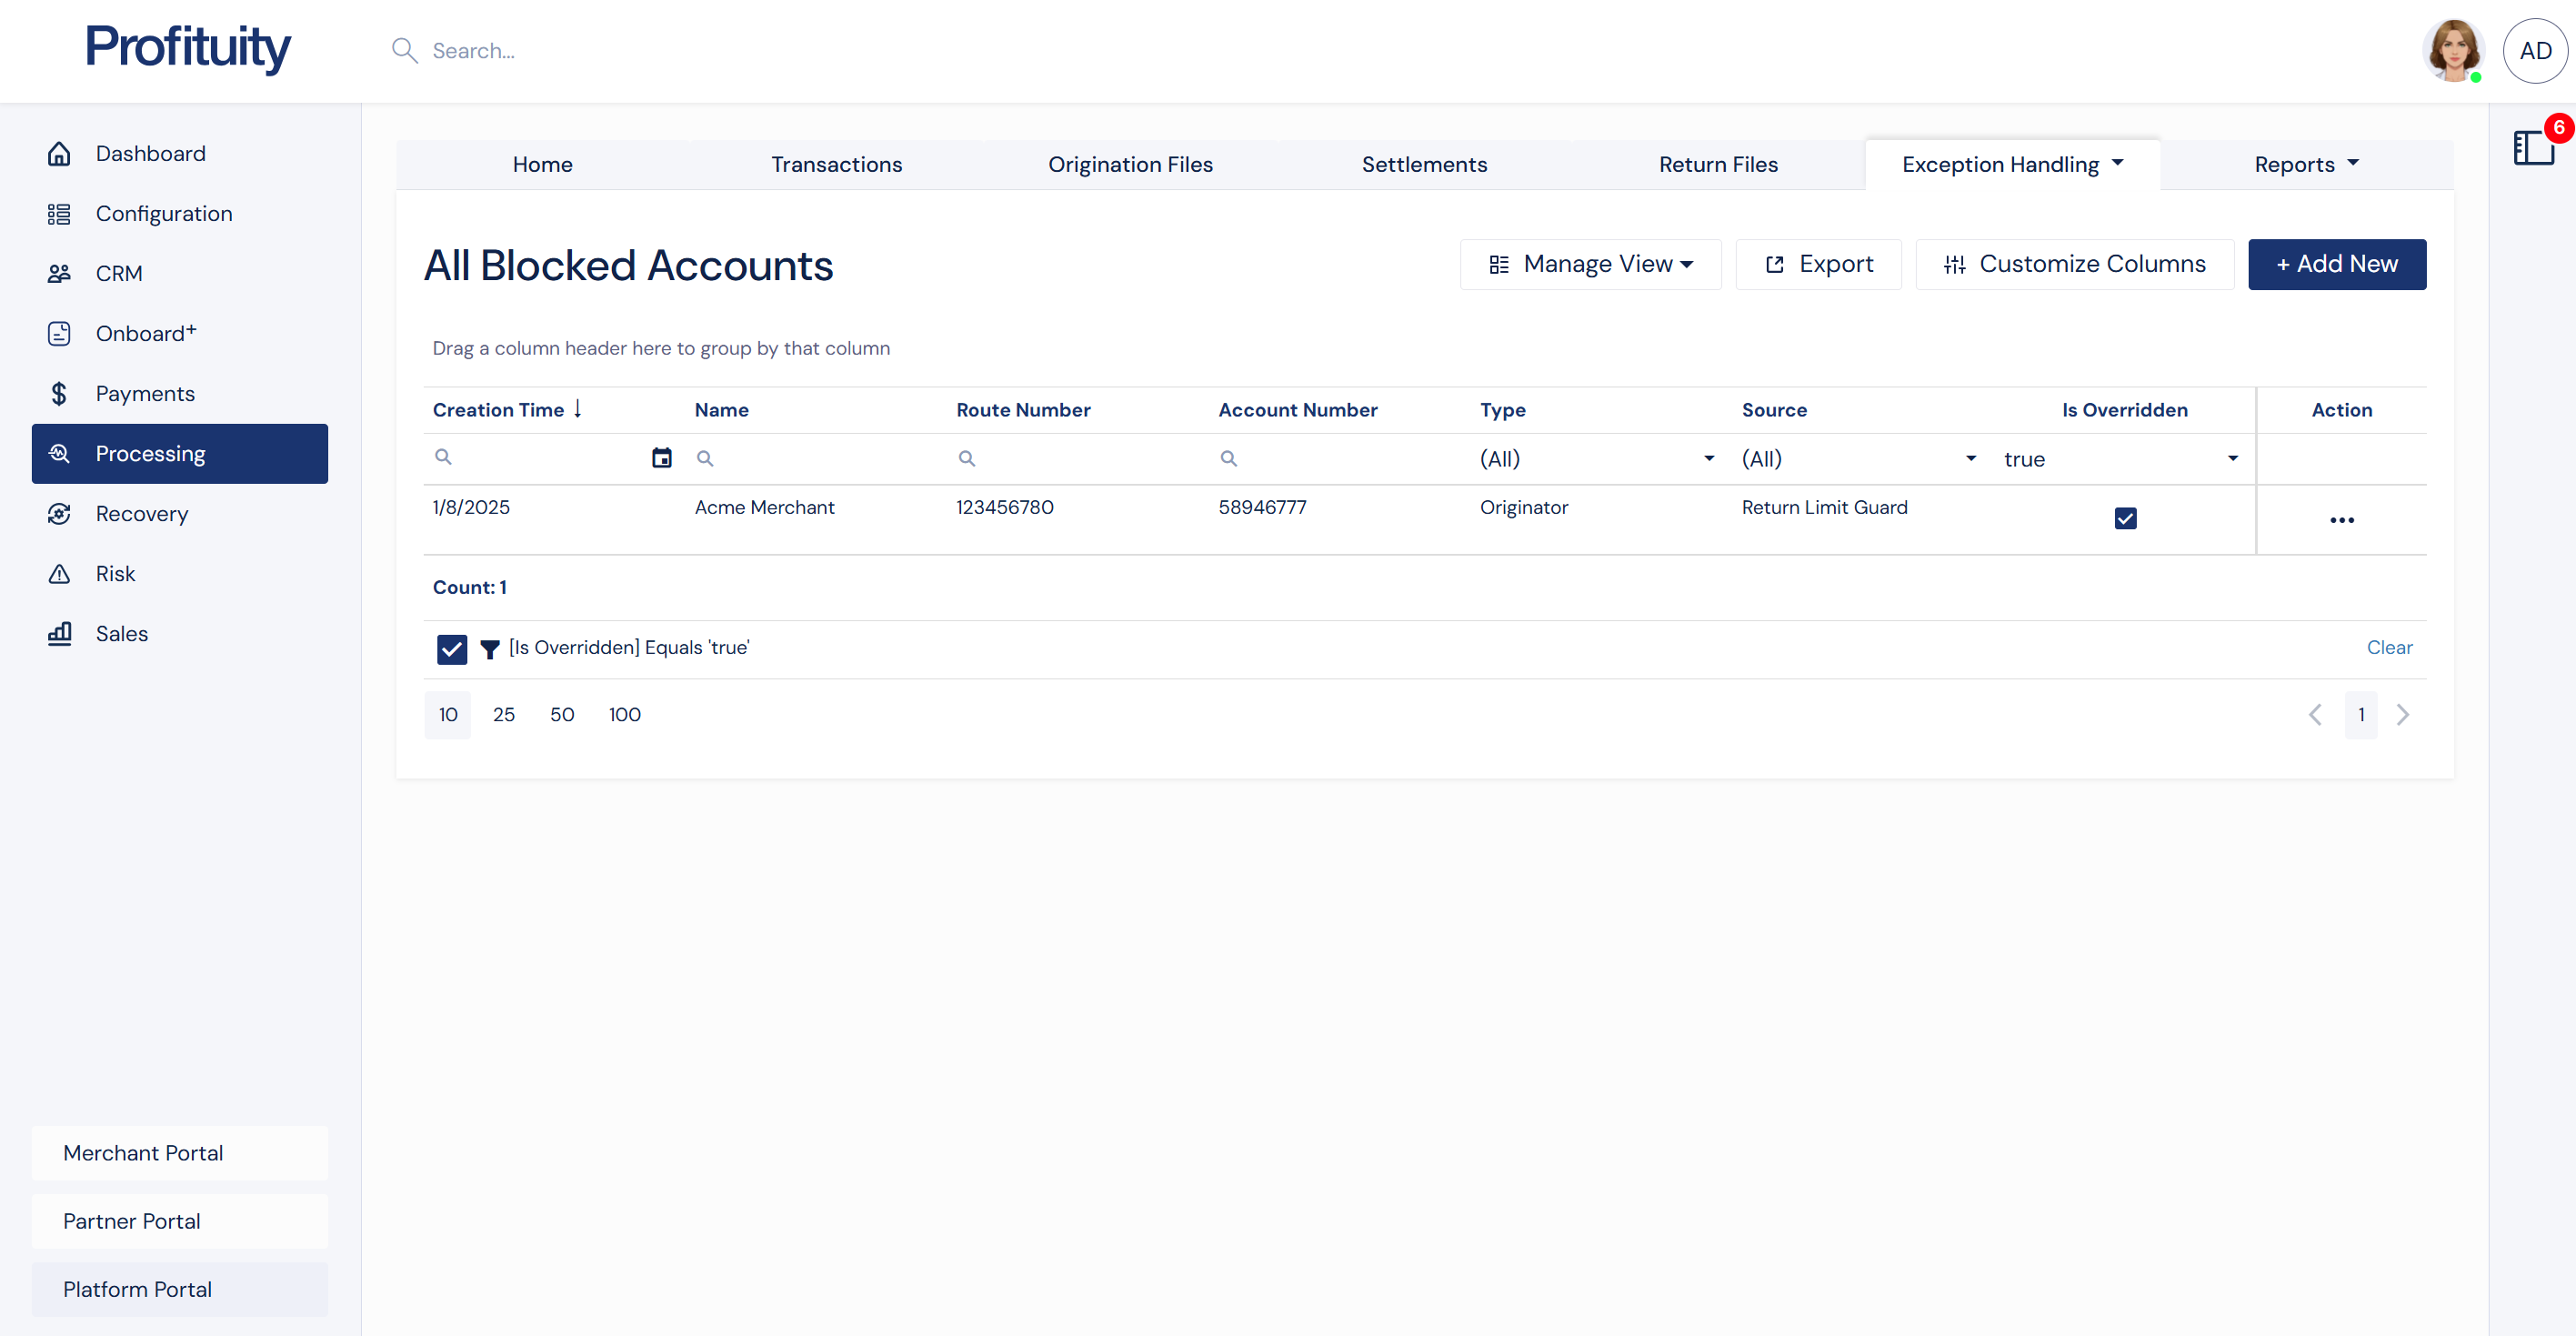This screenshot has width=2576, height=1336.
Task: Disable the [Is Overridden] Equals 'true' filter checkbox
Action: point(451,649)
